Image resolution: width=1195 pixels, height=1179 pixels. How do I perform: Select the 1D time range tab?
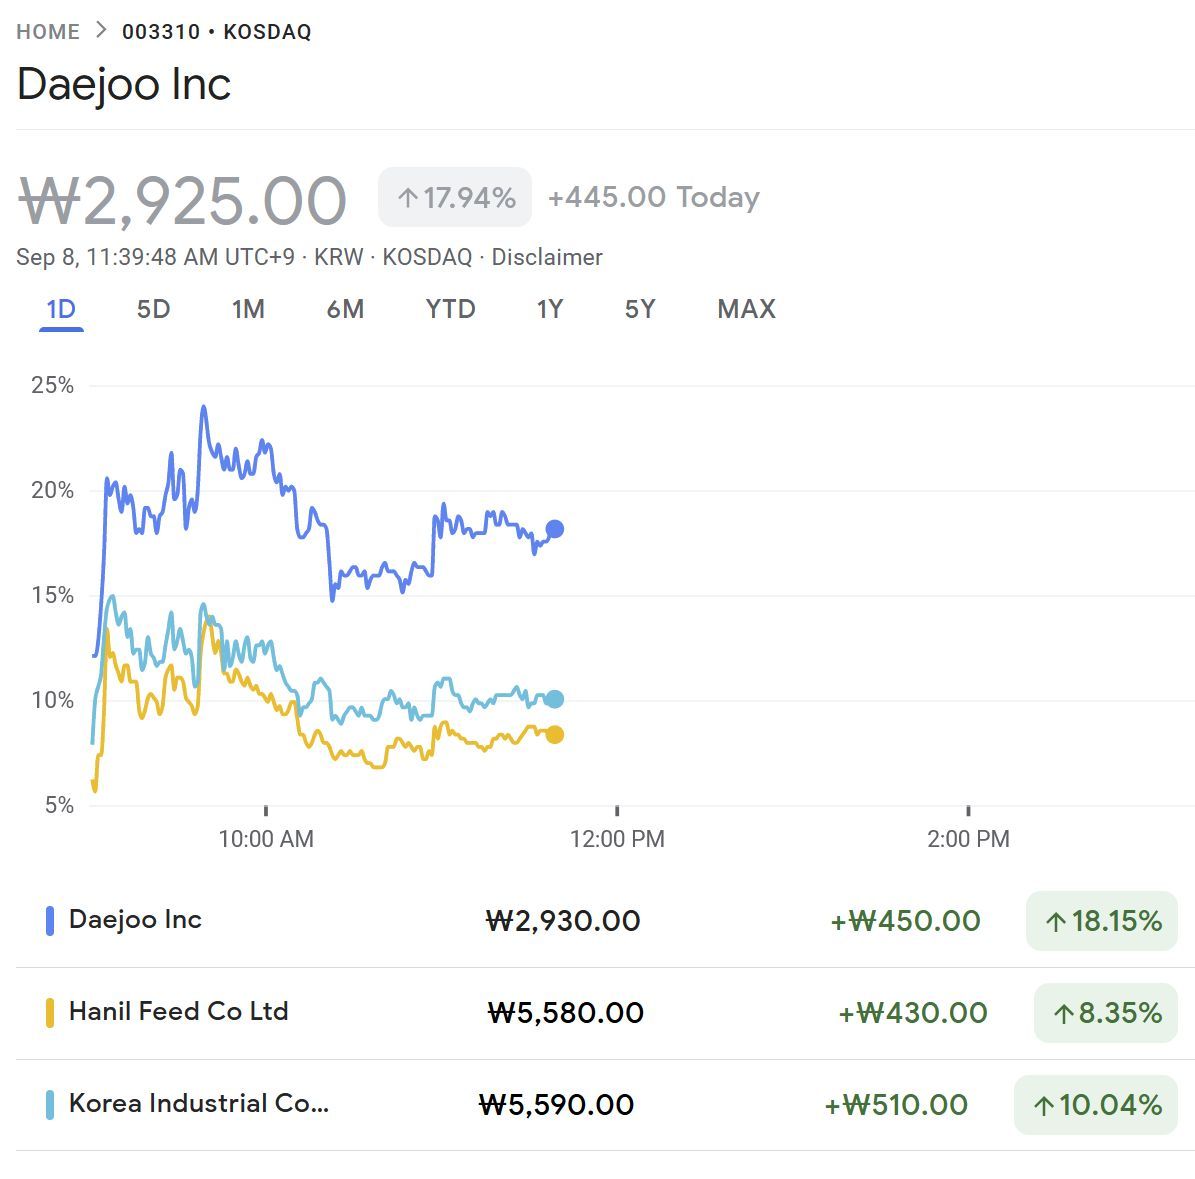61,309
